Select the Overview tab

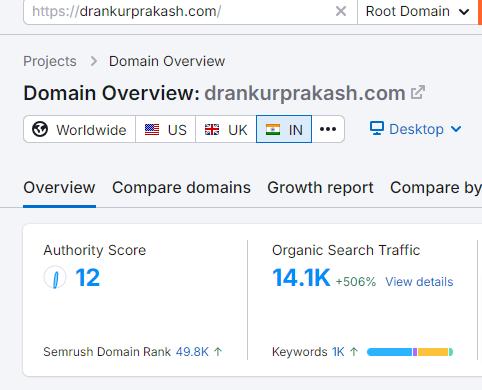point(59,187)
